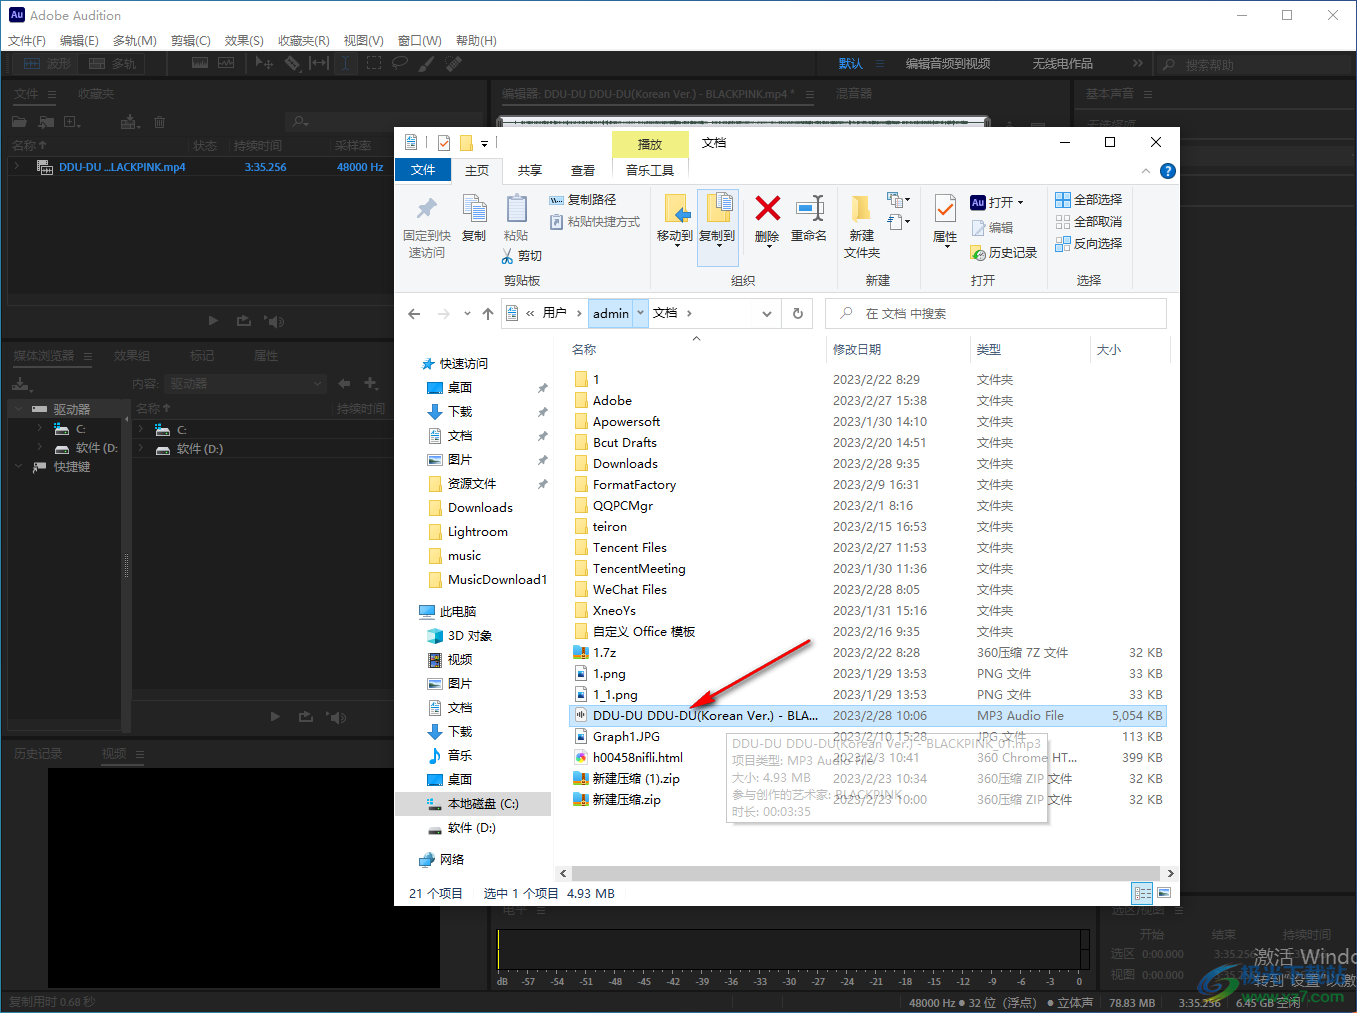The height and width of the screenshot is (1013, 1357).
Task: Open the 查看 ribbon tab
Action: click(x=583, y=170)
